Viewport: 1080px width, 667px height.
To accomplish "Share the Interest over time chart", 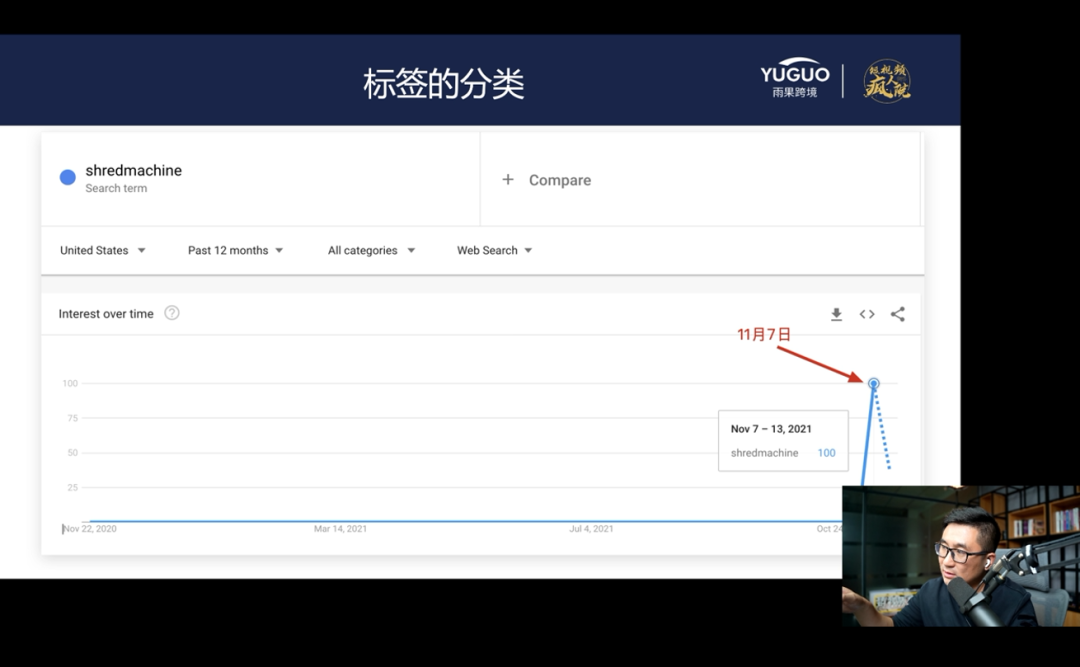I will pyautogui.click(x=897, y=313).
